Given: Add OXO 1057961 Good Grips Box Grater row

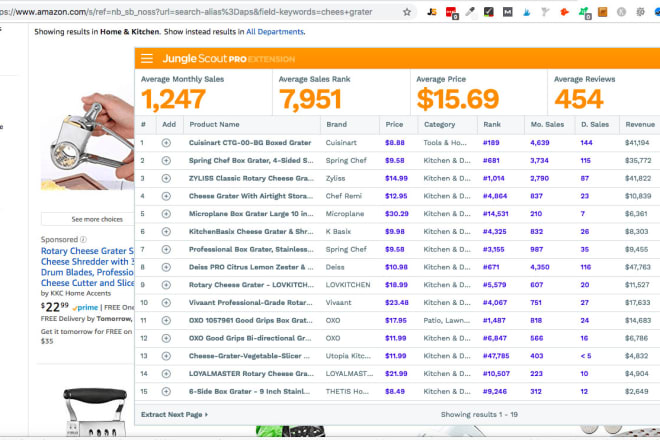Looking at the screenshot, I should [166, 320].
